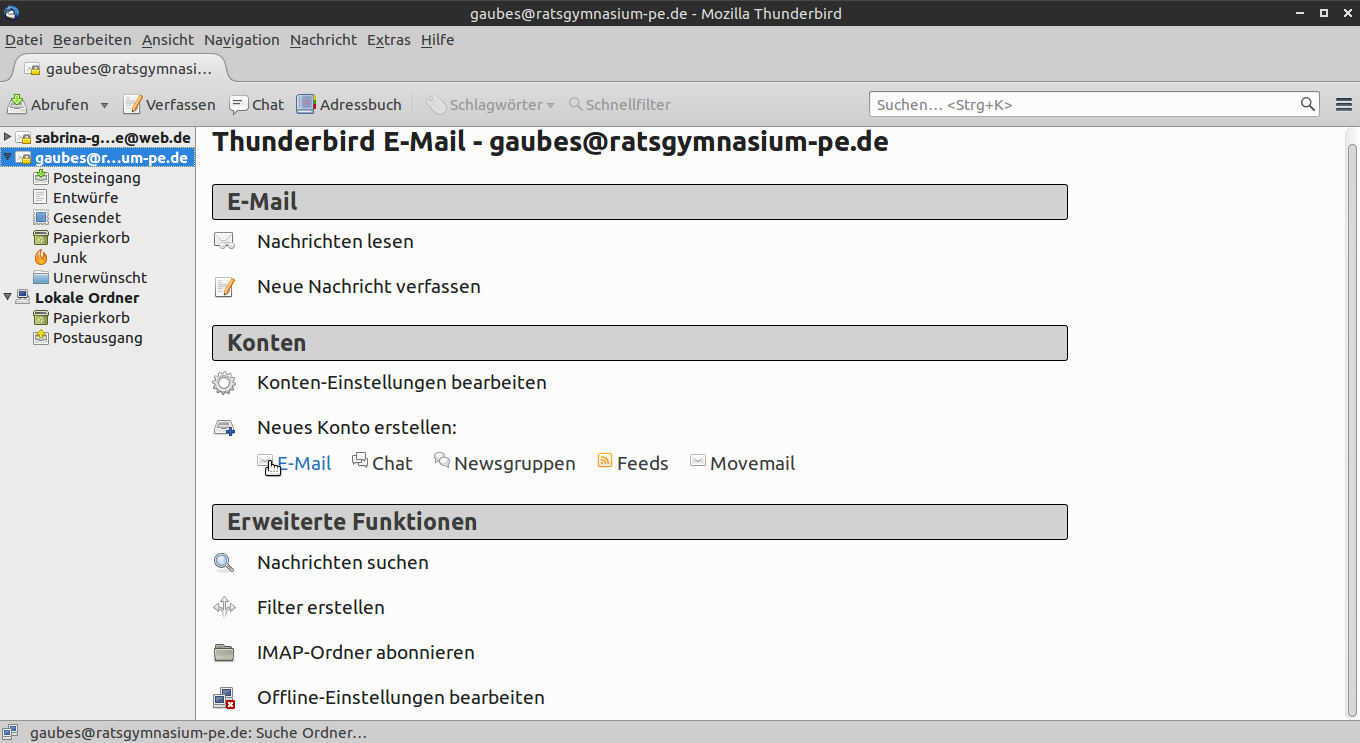The image size is (1360, 743).
Task: Open the Abrufen dropdown arrow
Action: pos(104,105)
